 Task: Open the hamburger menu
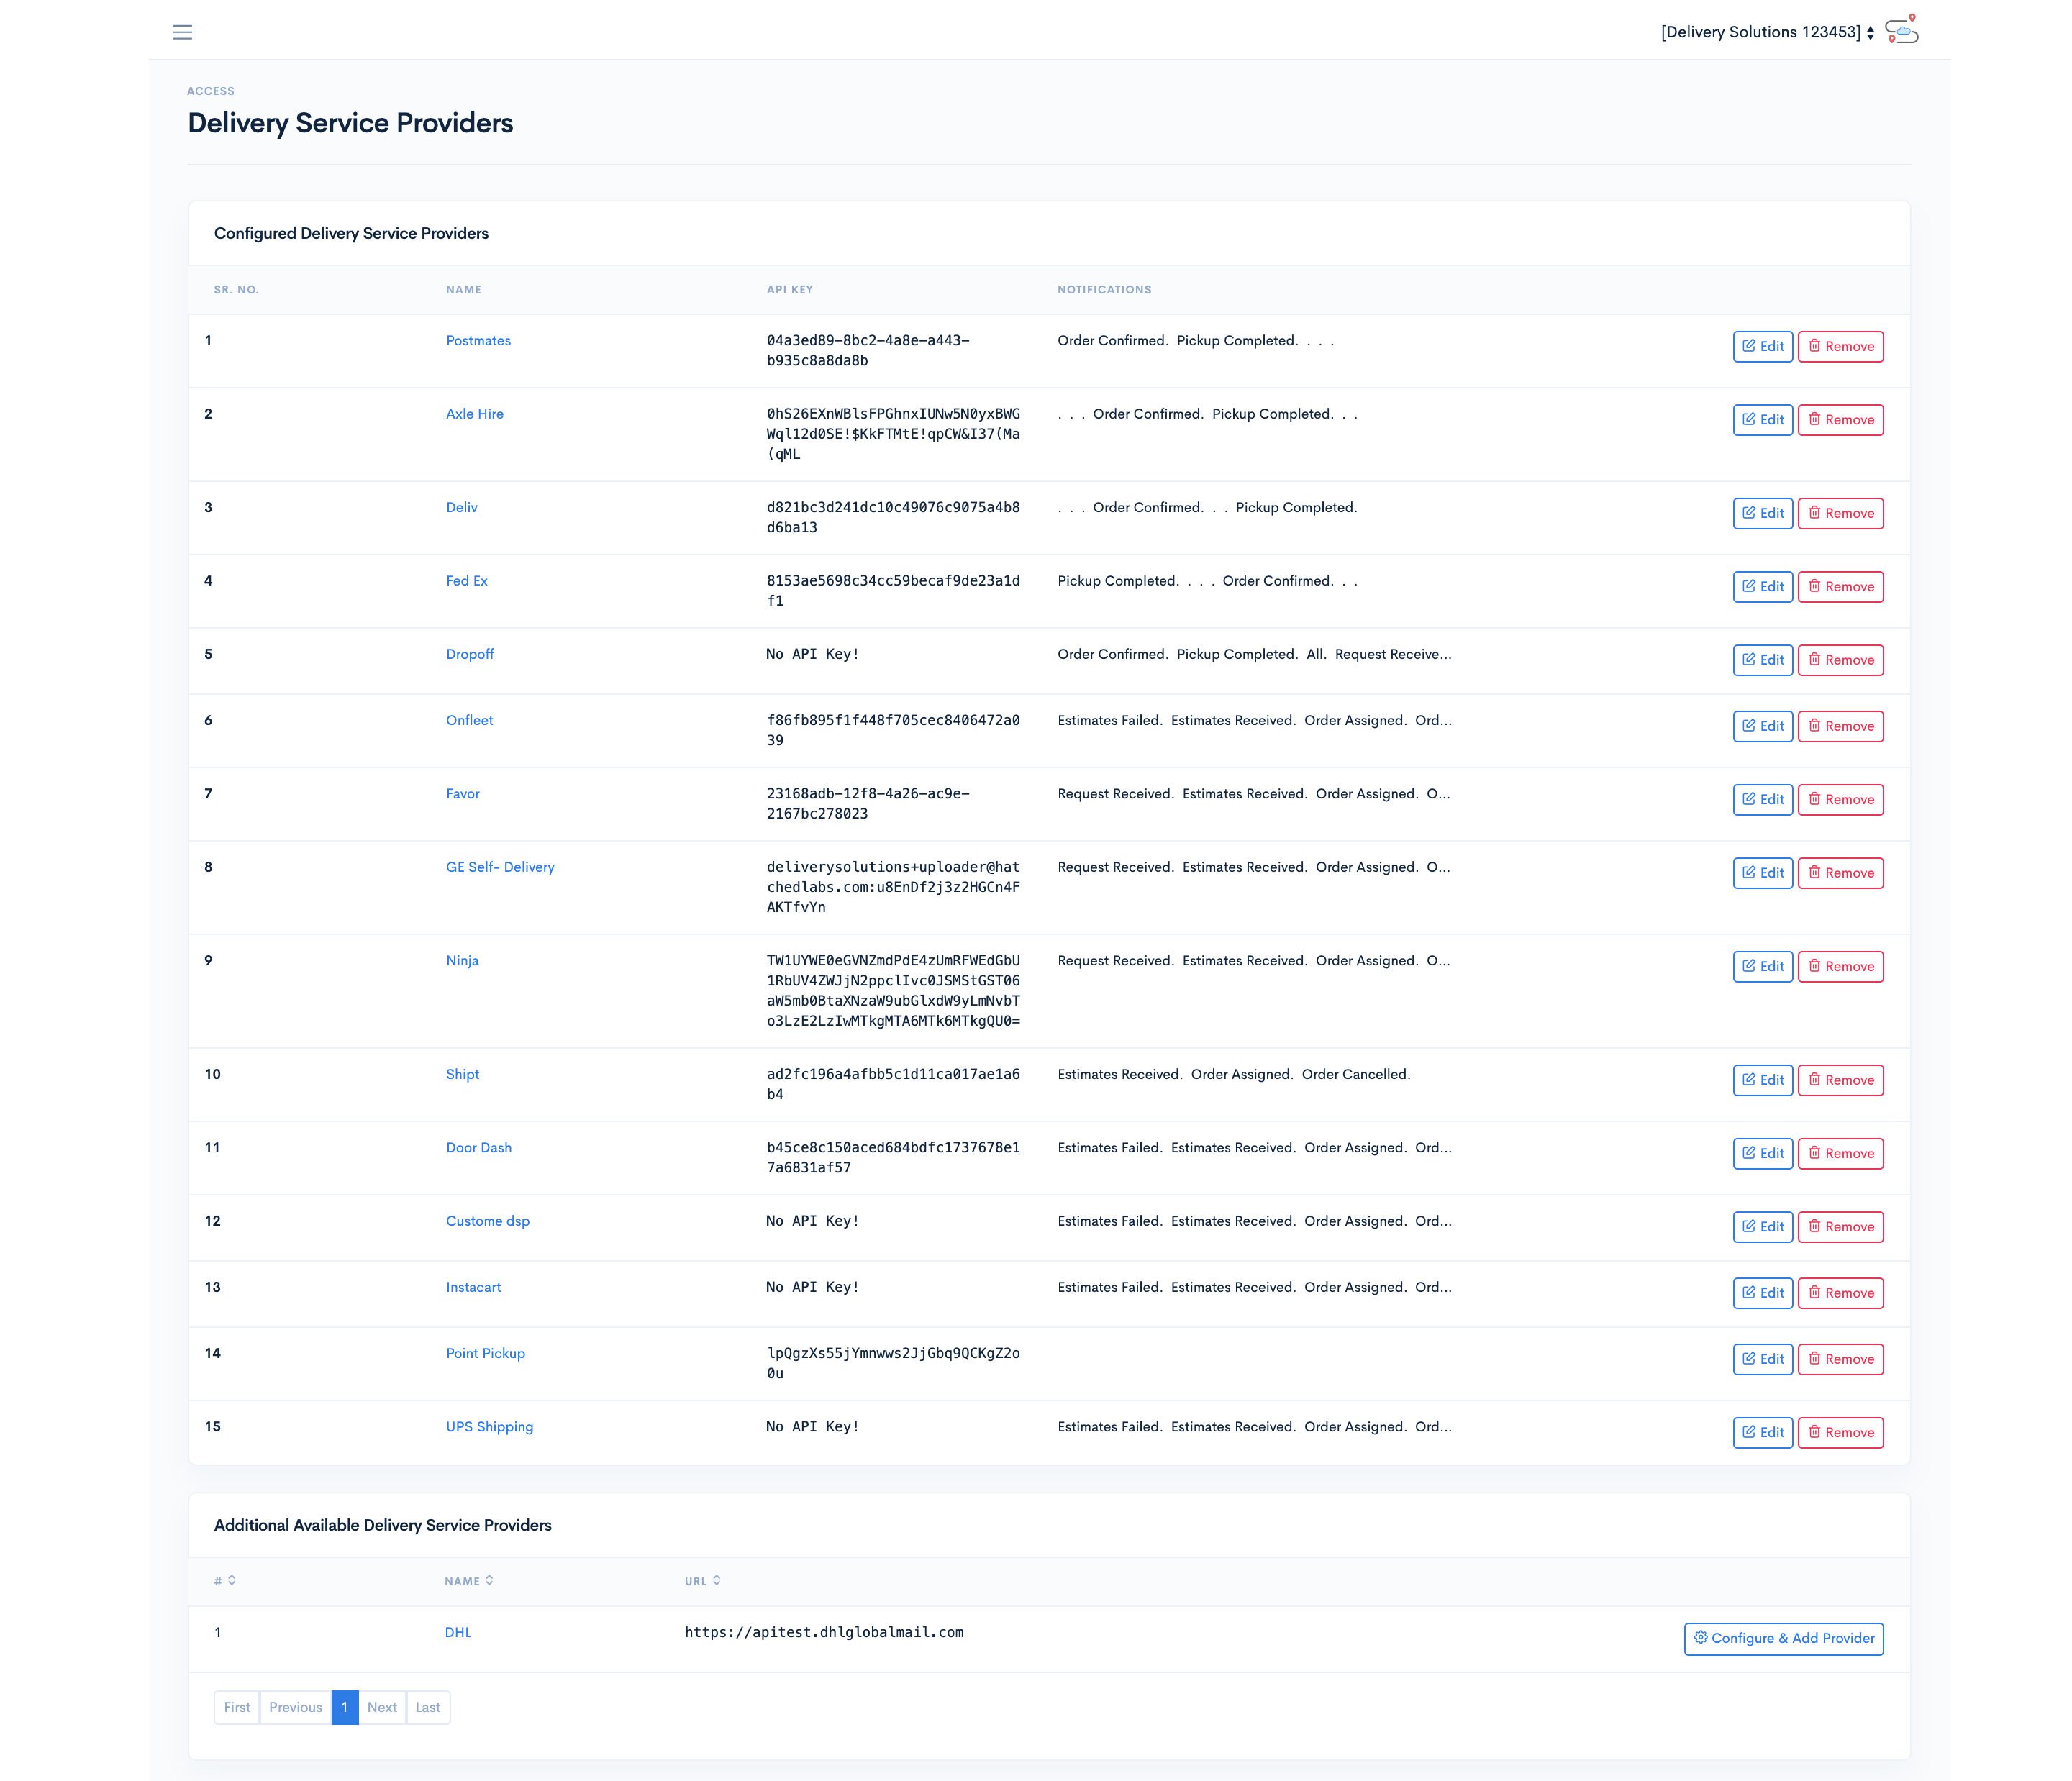point(182,32)
